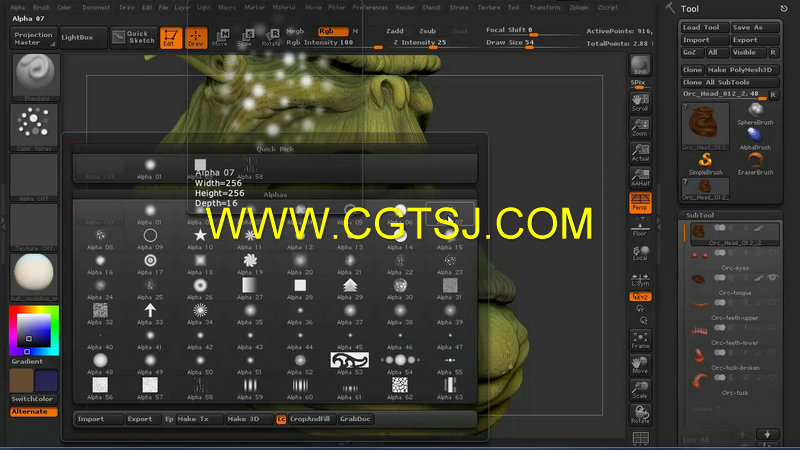Select the AlphaBrush tool icon

coord(755,139)
